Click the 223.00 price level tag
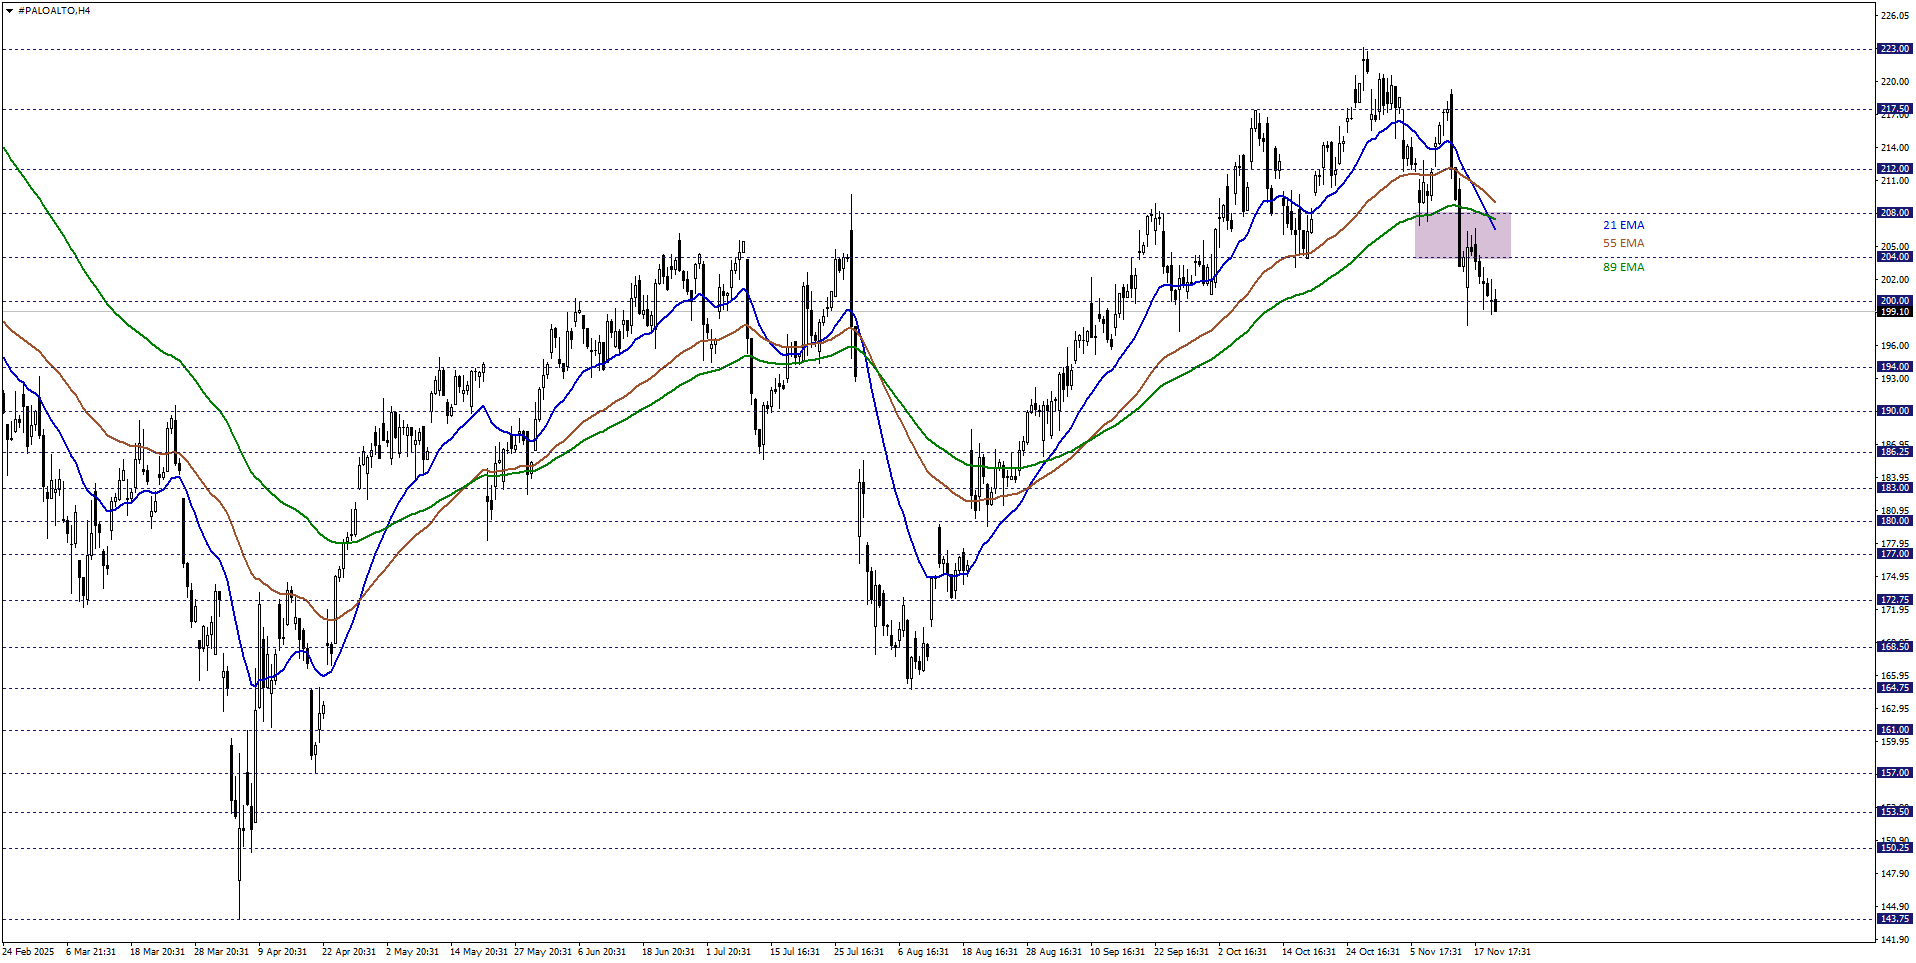Screen dimensions: 1916x963 point(1894,49)
